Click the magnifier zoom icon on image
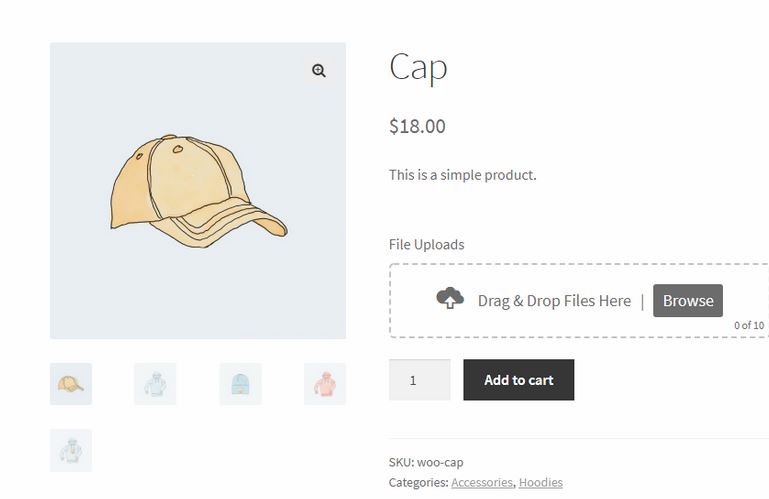Image resolution: width=769 pixels, height=499 pixels. (x=319, y=71)
